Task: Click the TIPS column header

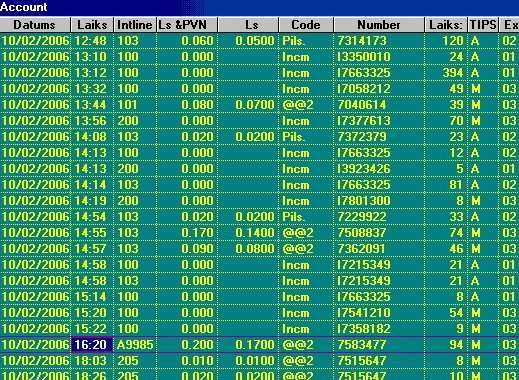Action: click(483, 25)
